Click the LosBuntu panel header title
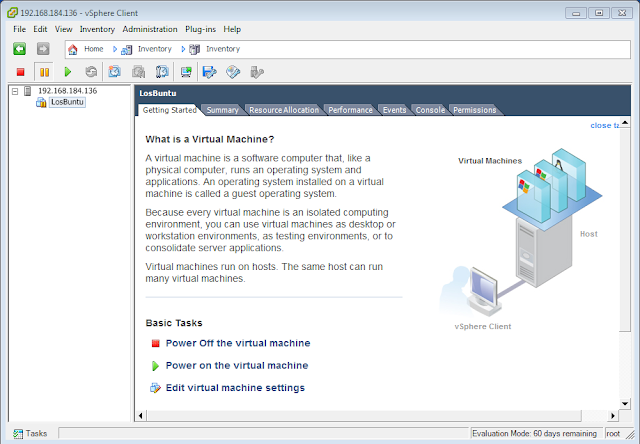Viewport: 640px width, 444px height. (158, 93)
